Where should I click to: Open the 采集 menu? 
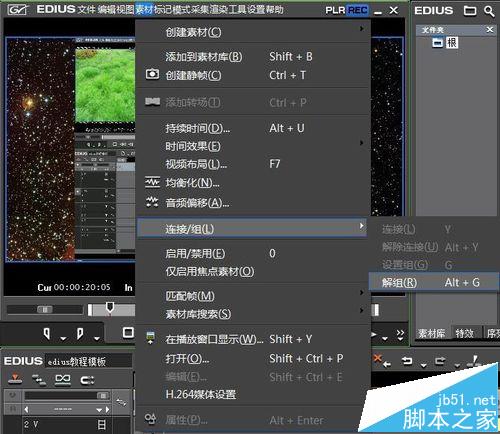(x=200, y=9)
